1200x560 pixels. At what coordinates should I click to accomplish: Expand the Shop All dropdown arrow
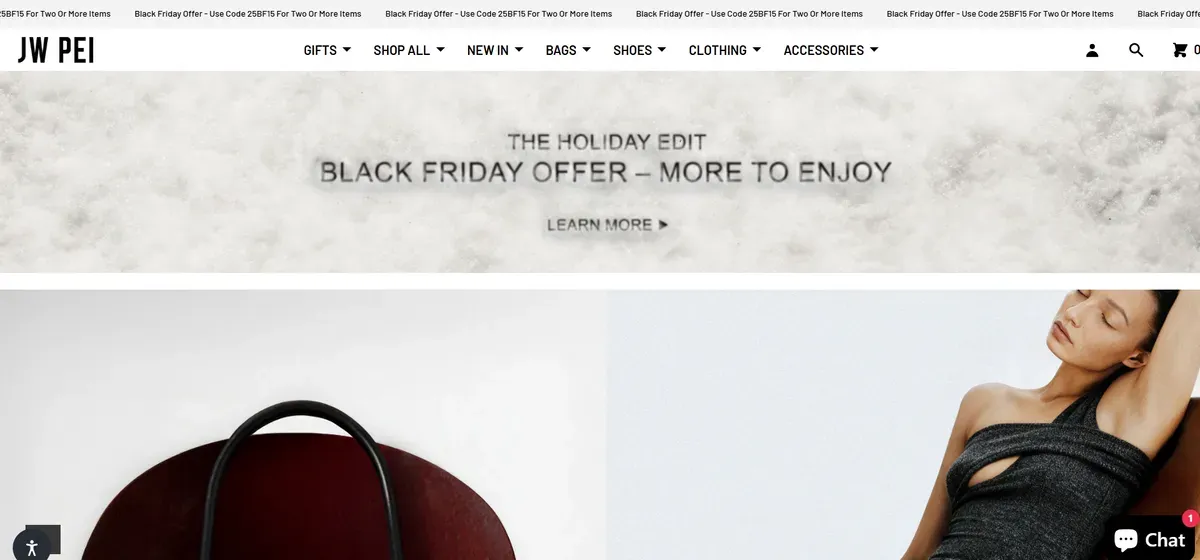[440, 49]
